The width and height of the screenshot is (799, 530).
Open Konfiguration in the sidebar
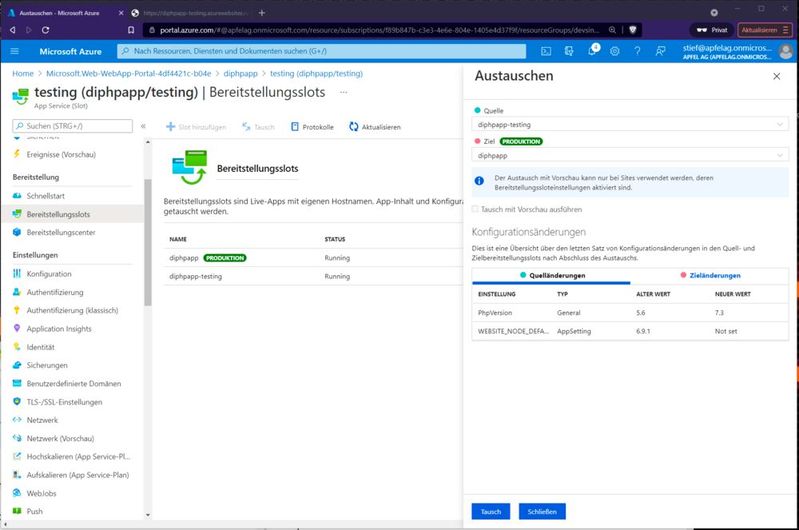49,274
